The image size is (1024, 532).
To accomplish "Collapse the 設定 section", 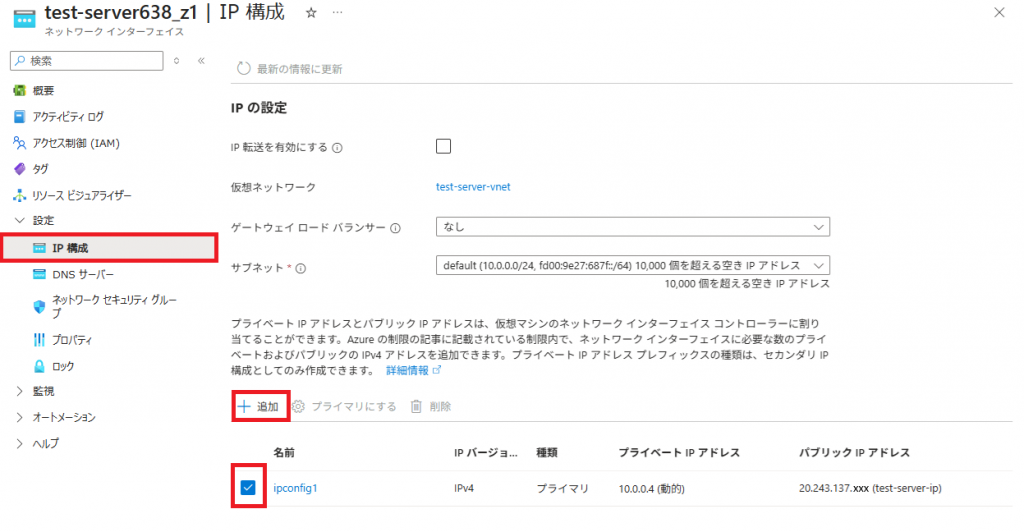I will pyautogui.click(x=20, y=221).
